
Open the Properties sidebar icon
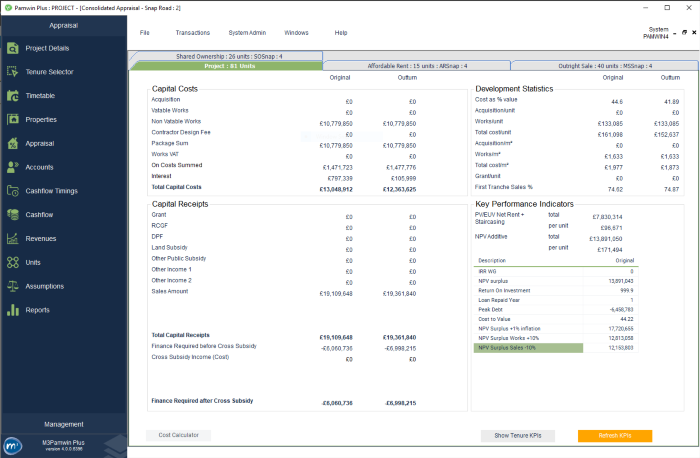(13, 120)
